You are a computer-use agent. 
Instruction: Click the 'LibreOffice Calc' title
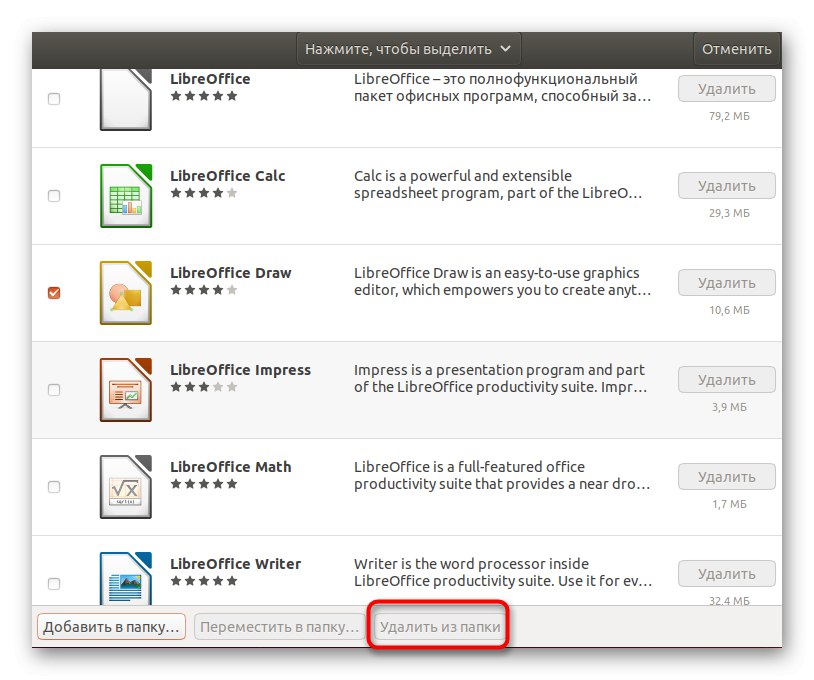tap(228, 176)
